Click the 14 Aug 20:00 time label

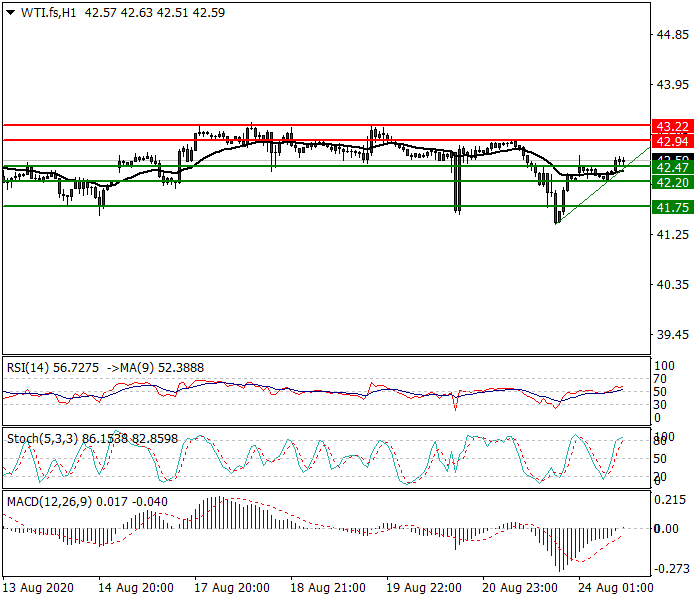coord(136,588)
